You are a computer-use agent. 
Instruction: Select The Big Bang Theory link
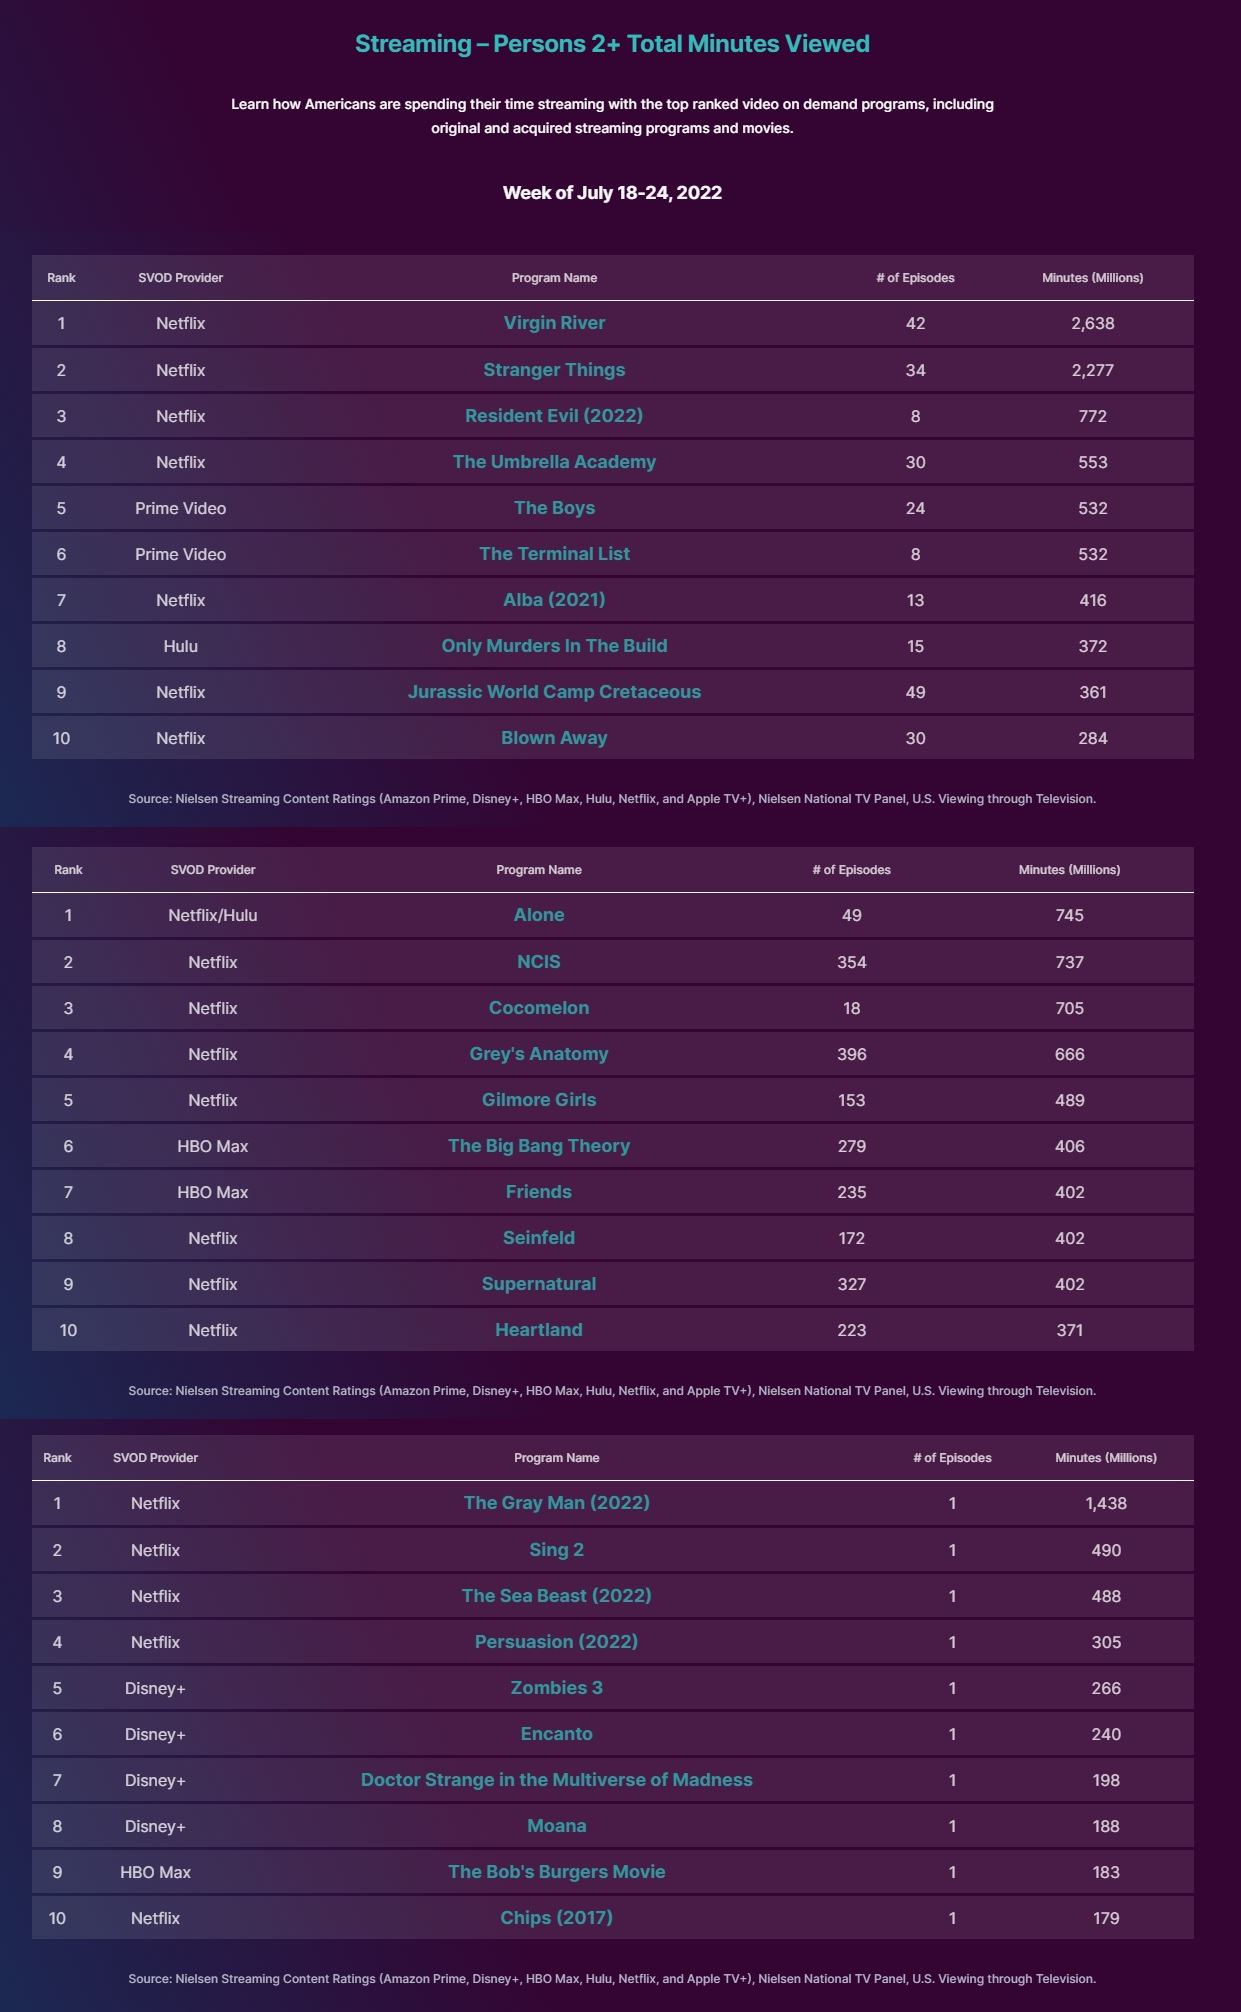[x=539, y=1146]
